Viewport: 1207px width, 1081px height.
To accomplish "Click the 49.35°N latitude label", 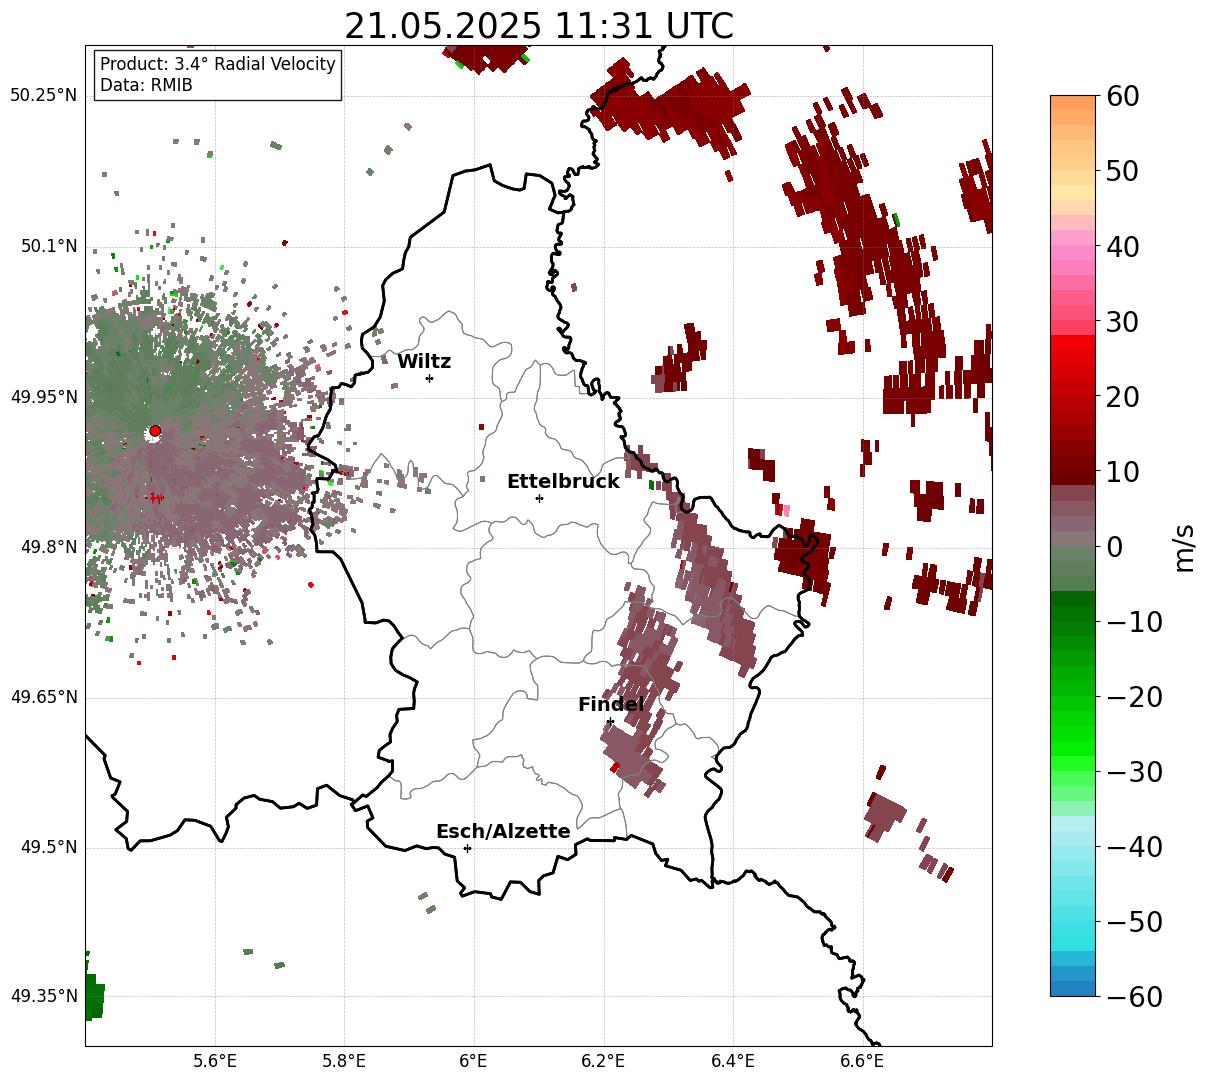I will pyautogui.click(x=44, y=996).
